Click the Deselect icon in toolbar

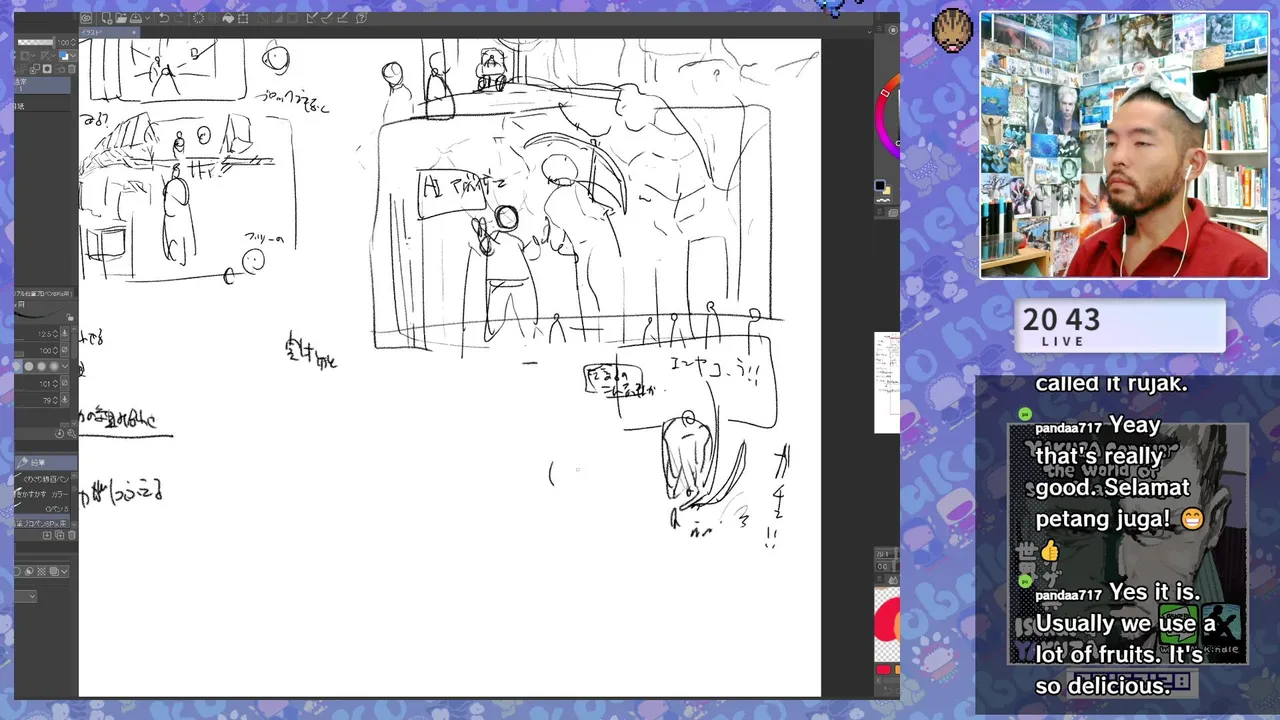[x=262, y=19]
